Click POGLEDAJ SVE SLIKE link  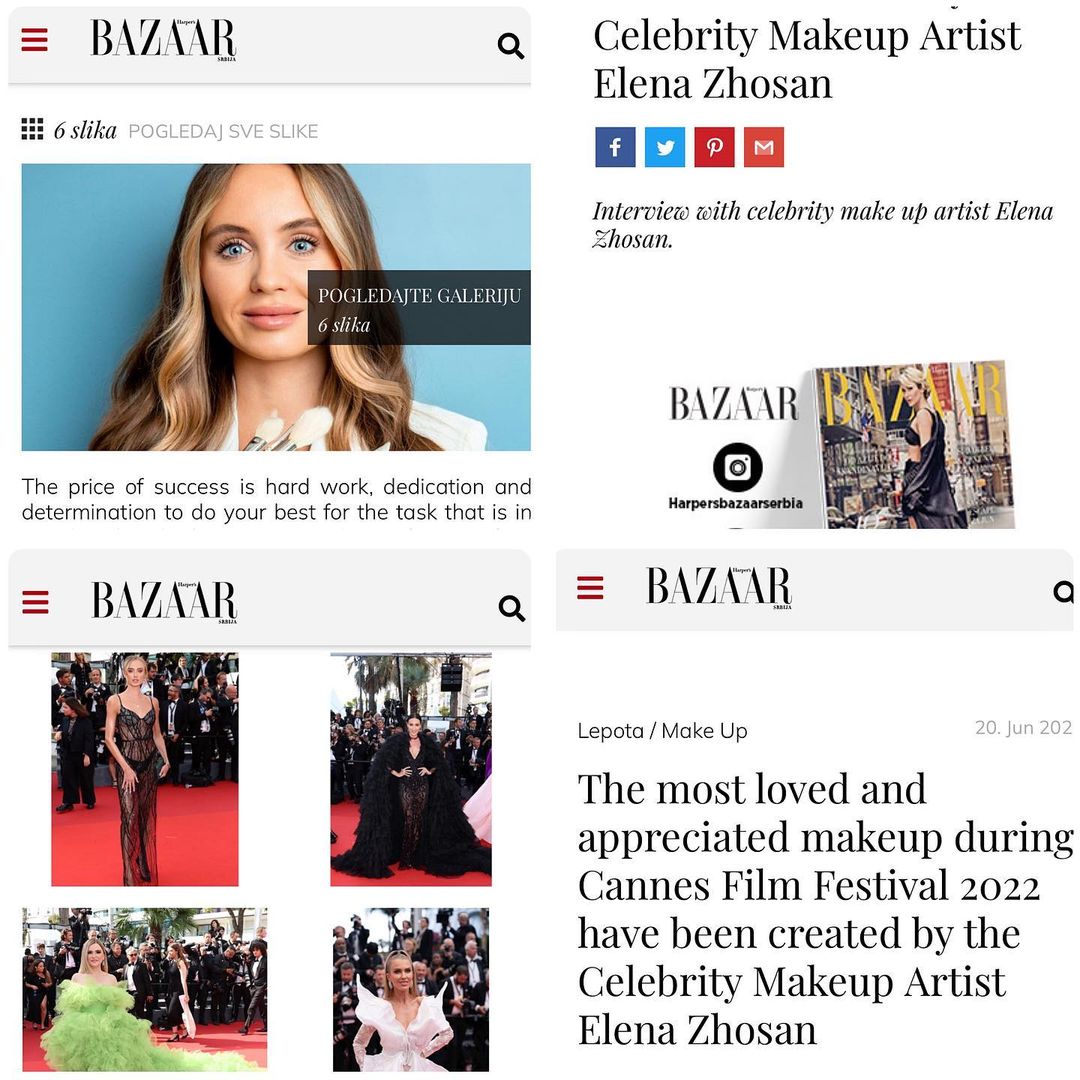pyautogui.click(x=223, y=132)
